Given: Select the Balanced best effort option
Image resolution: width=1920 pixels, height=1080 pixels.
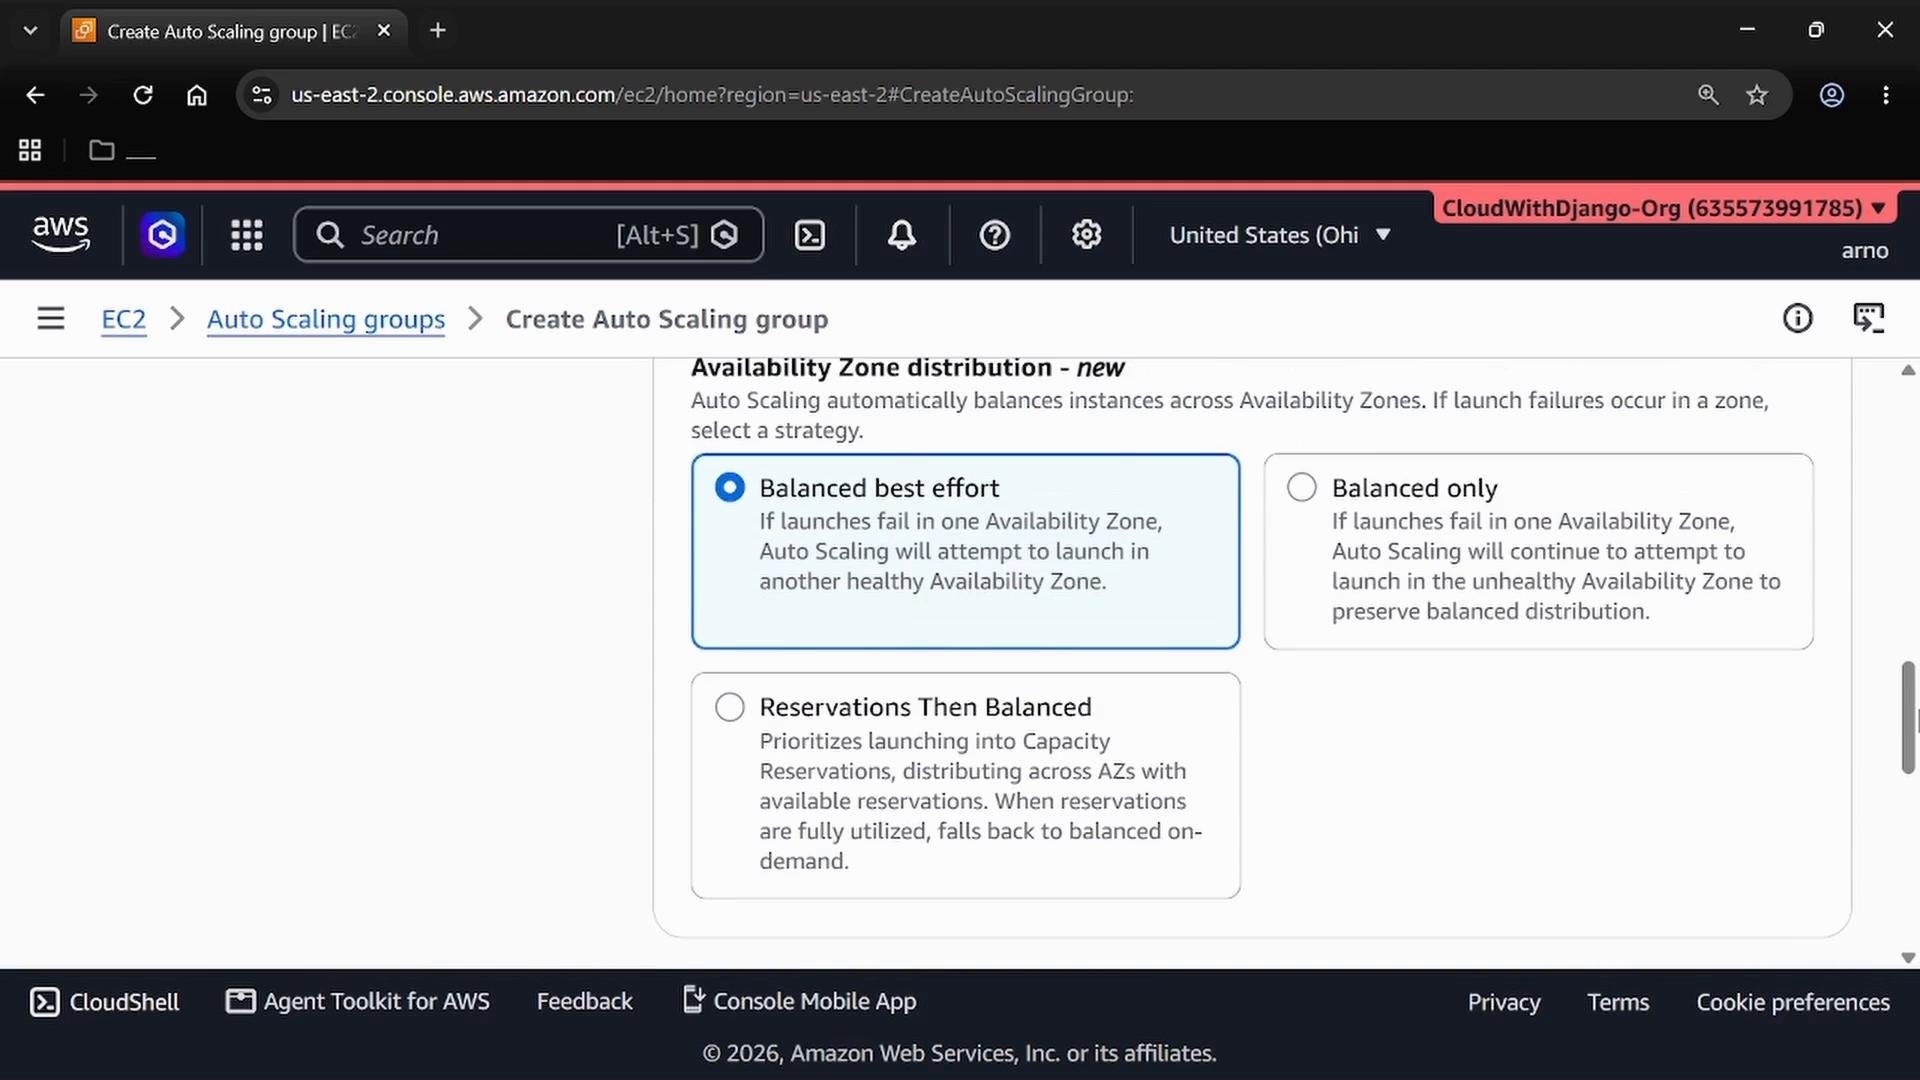Looking at the screenshot, I should point(730,488).
